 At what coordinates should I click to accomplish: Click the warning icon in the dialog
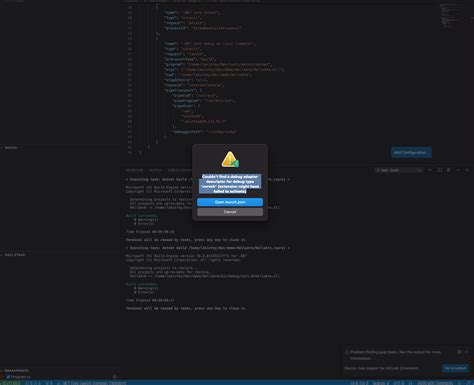pyautogui.click(x=230, y=159)
